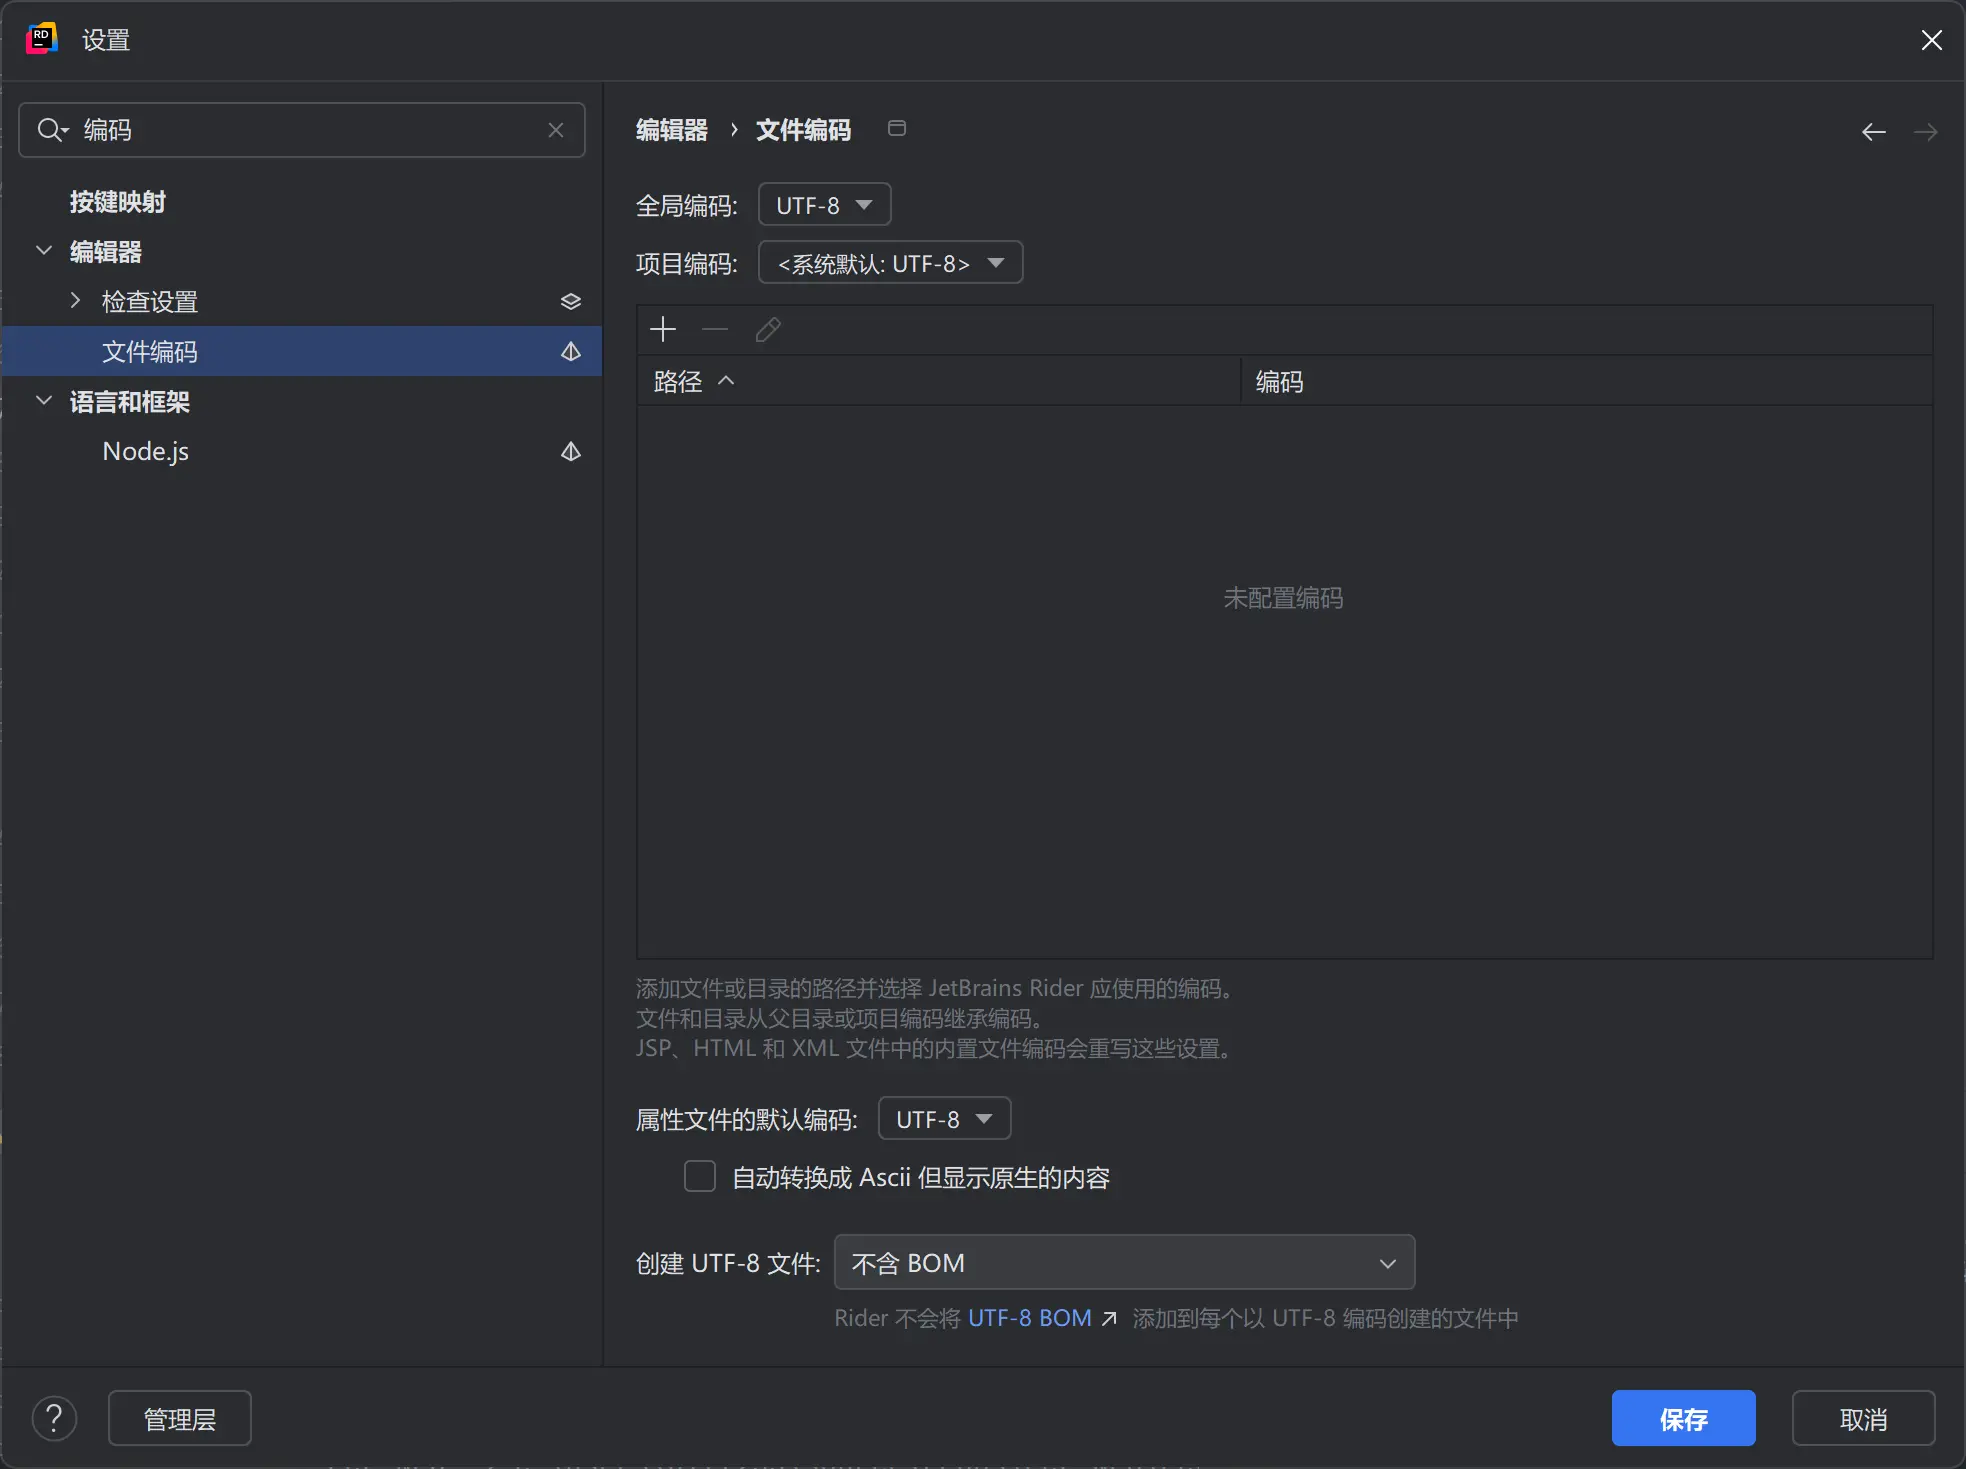Click the pencil edit icon in the table toolbar

click(768, 329)
